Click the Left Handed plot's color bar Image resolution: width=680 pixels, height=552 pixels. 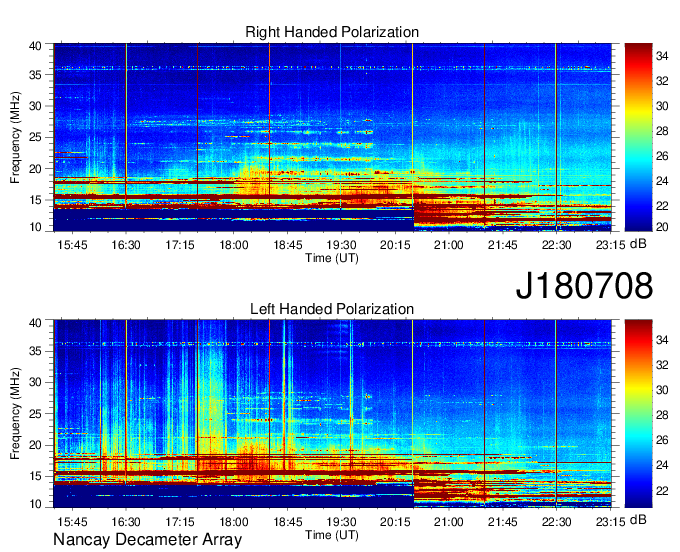[638, 414]
